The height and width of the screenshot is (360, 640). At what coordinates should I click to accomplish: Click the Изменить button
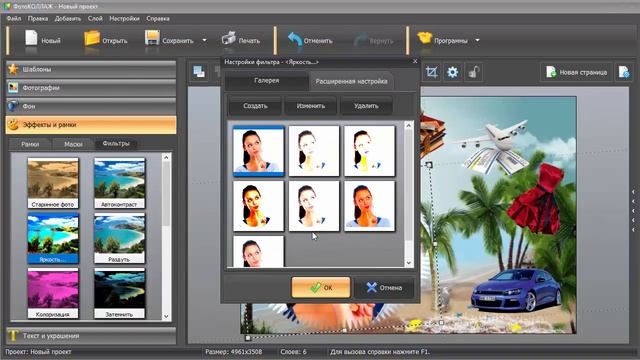311,106
